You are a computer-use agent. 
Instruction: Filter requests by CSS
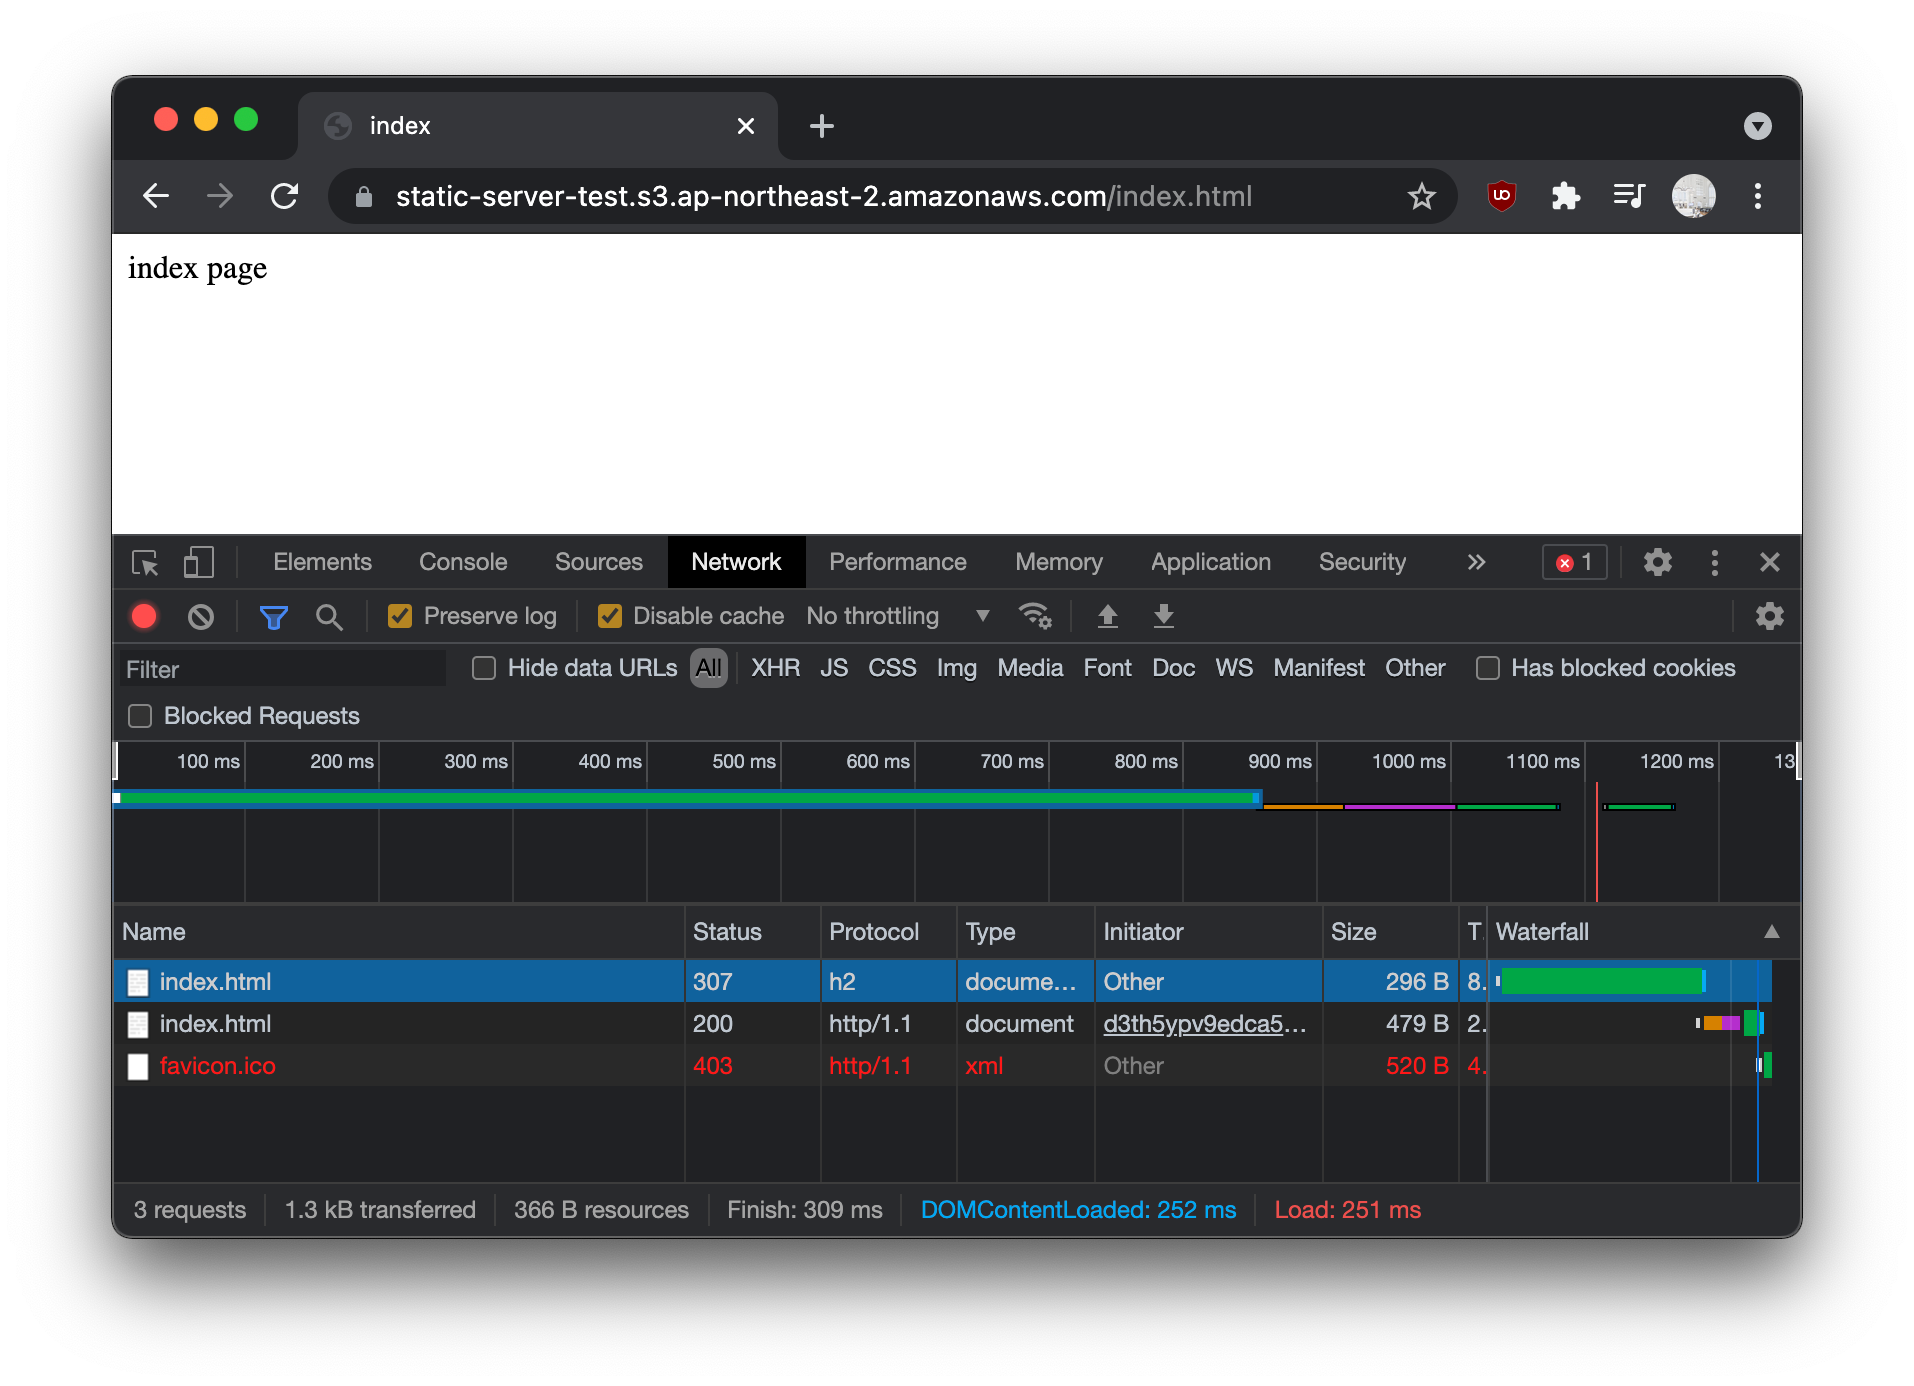891,668
